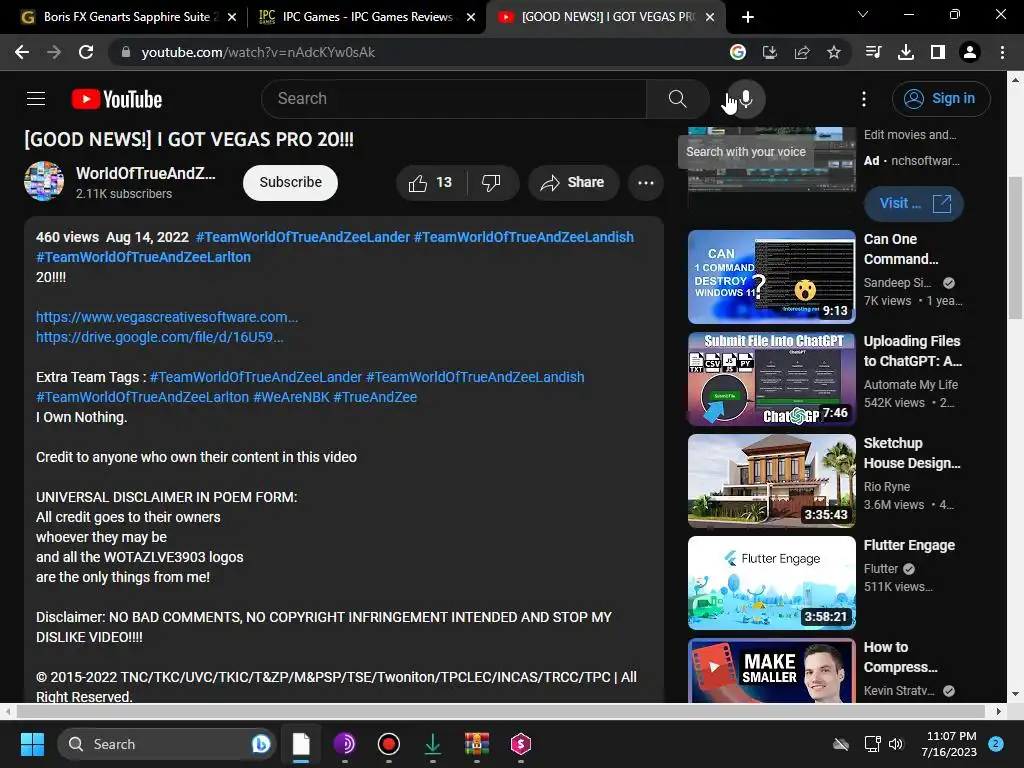Open the pink hexagon S taskbar app
1024x768 pixels.
520,744
